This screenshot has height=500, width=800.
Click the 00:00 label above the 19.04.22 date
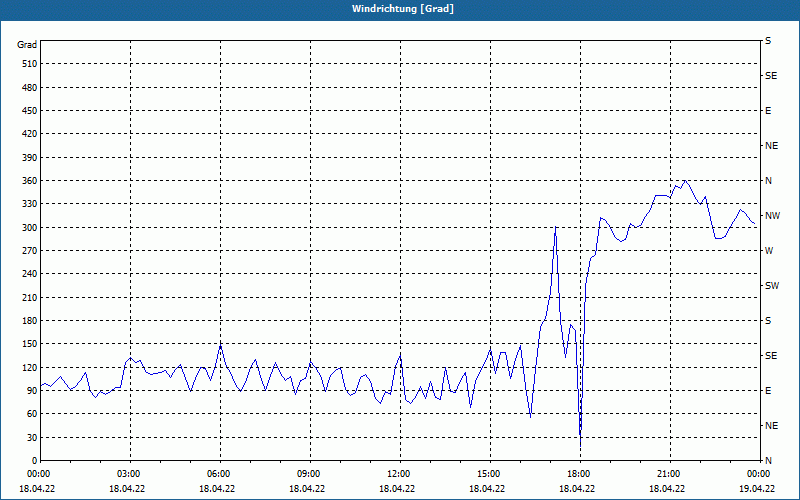click(x=759, y=474)
